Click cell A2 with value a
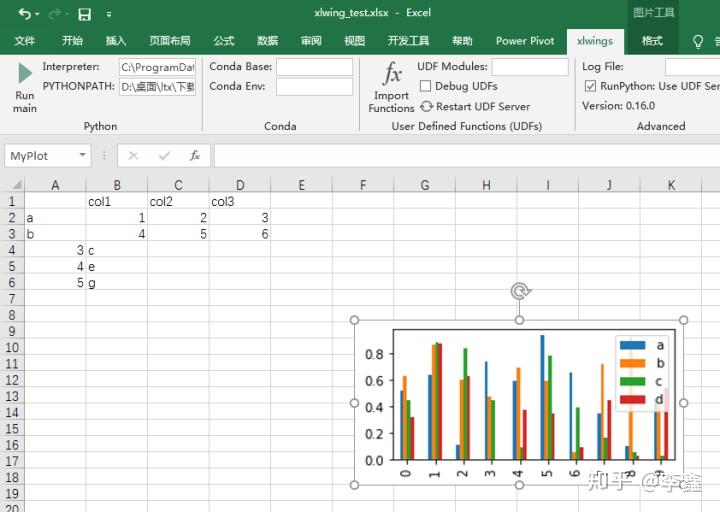 pos(55,218)
